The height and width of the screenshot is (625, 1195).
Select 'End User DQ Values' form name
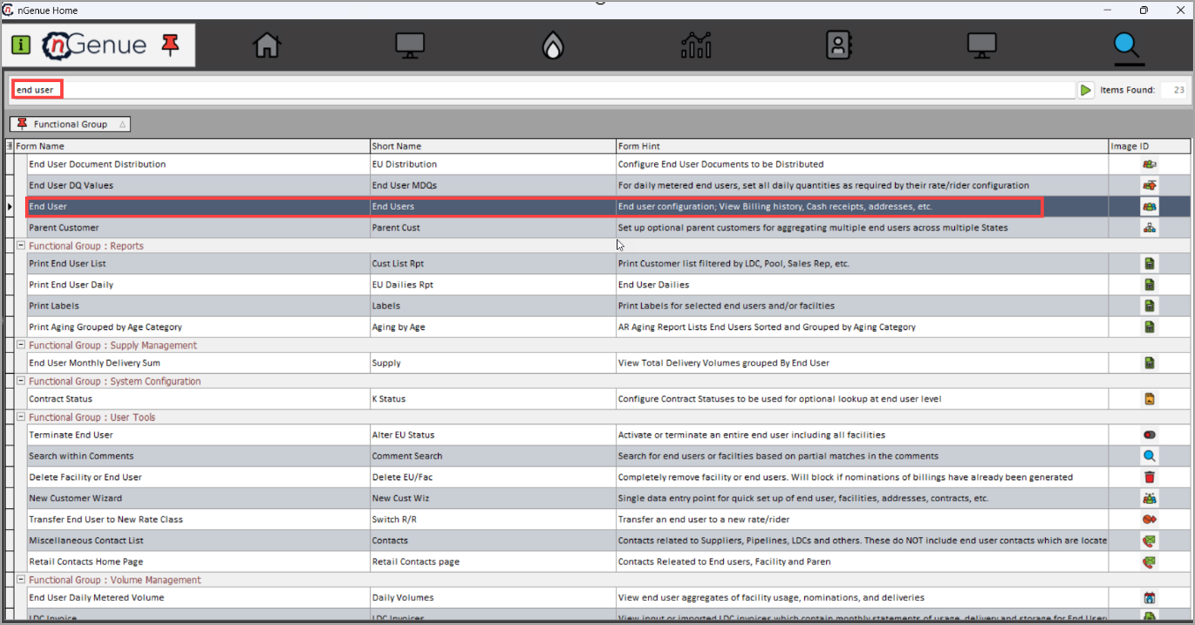(71, 185)
